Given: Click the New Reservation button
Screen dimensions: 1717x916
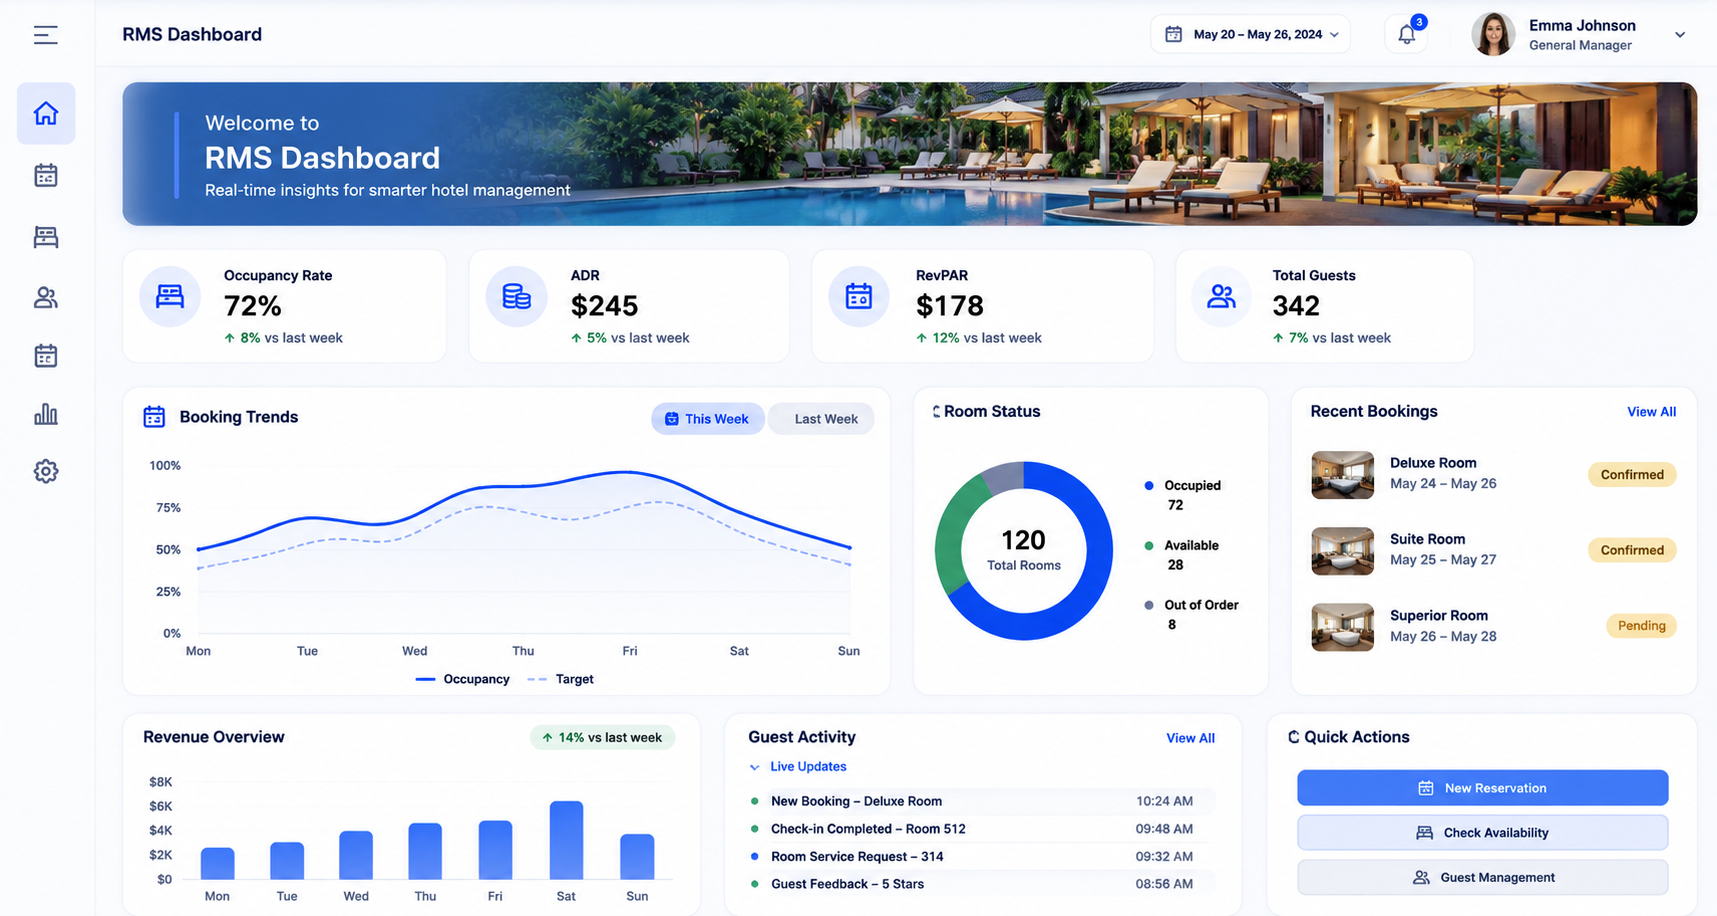Looking at the screenshot, I should (x=1482, y=788).
